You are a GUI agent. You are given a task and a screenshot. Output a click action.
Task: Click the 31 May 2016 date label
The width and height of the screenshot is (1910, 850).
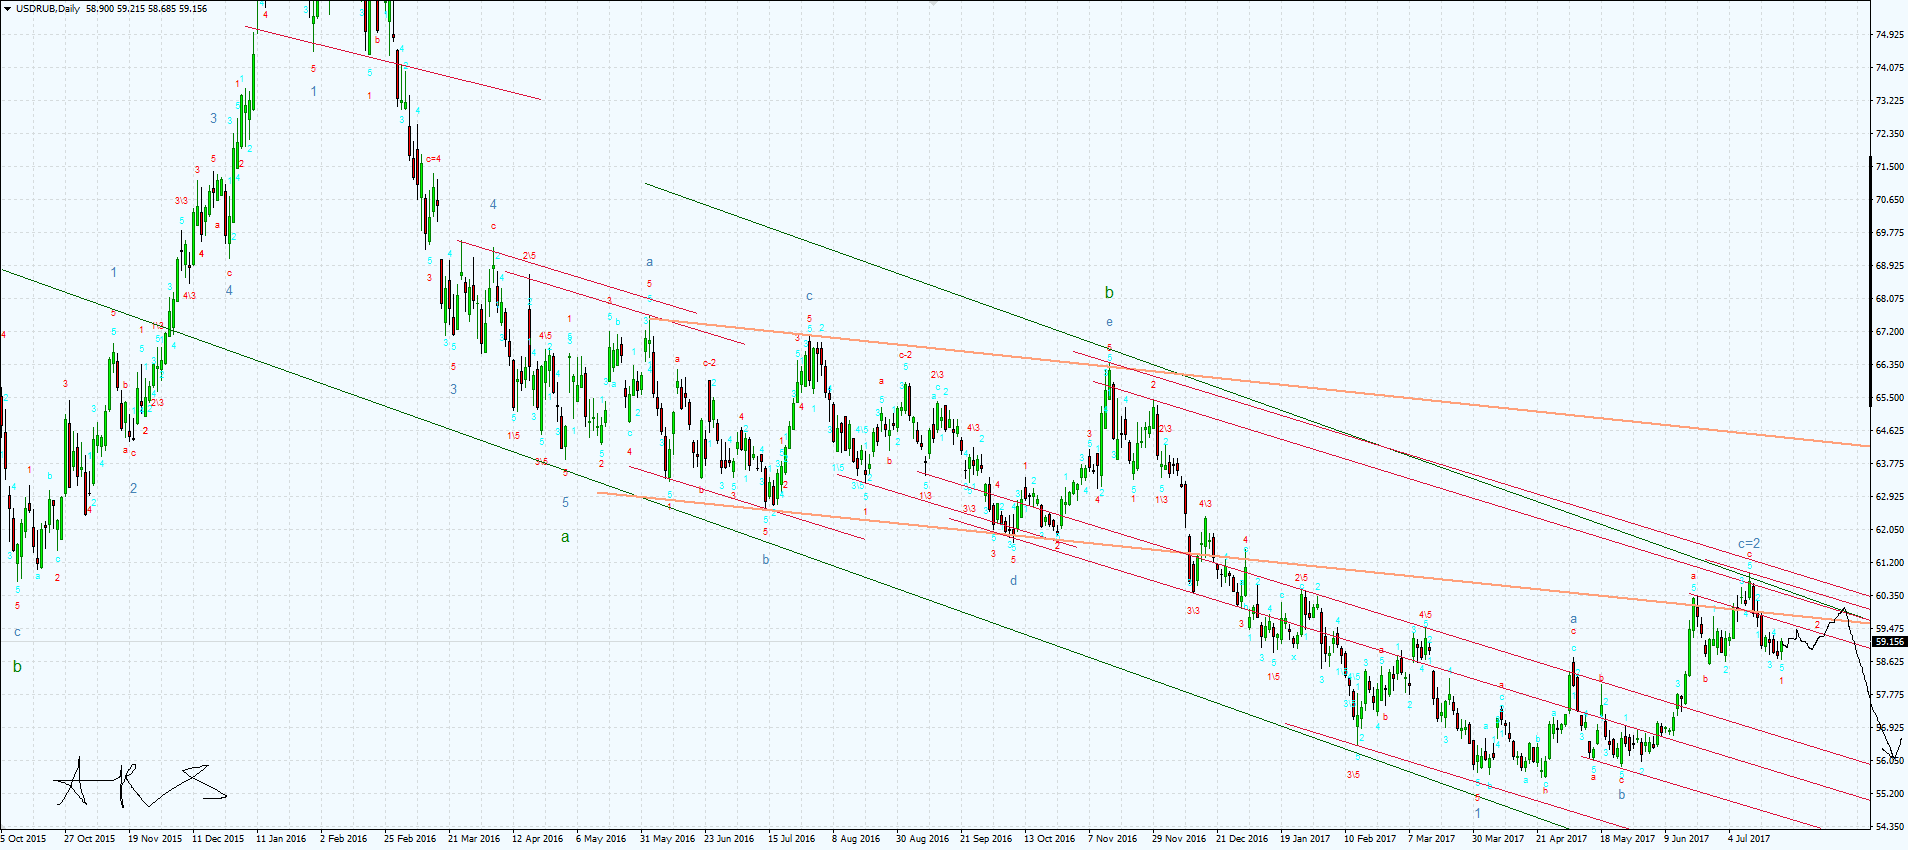[667, 839]
